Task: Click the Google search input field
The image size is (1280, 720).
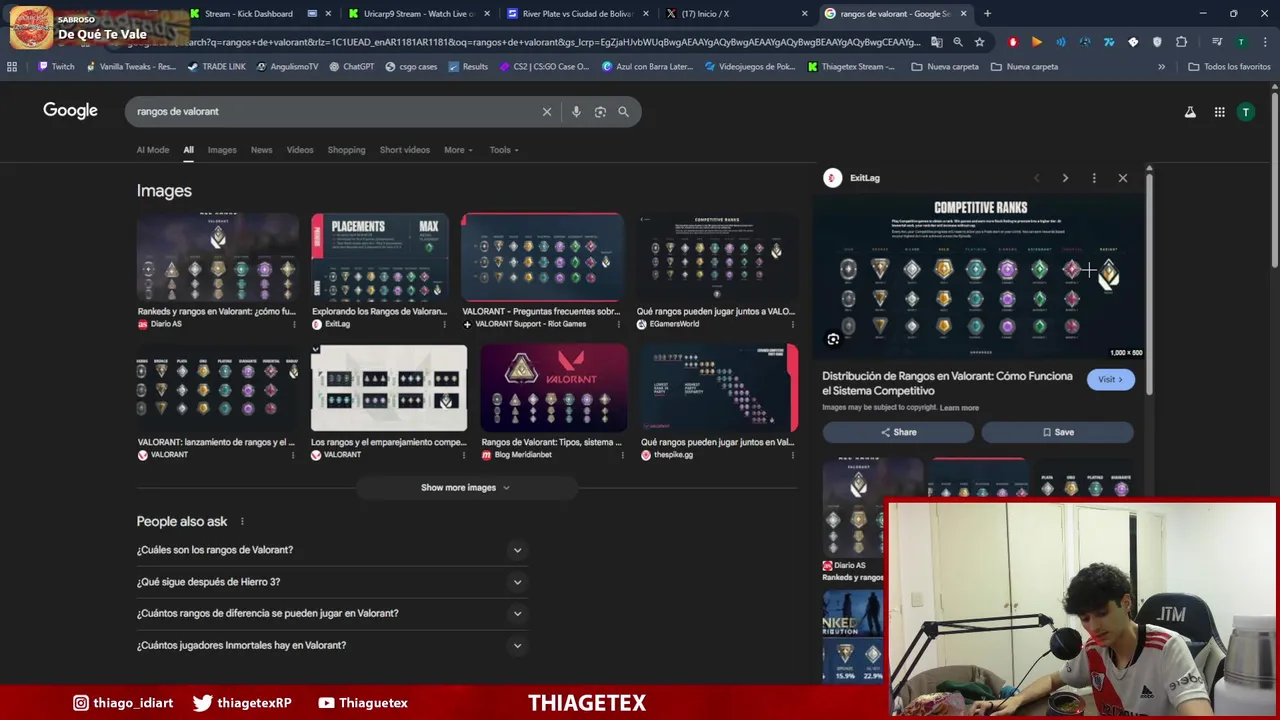Action: [335, 112]
